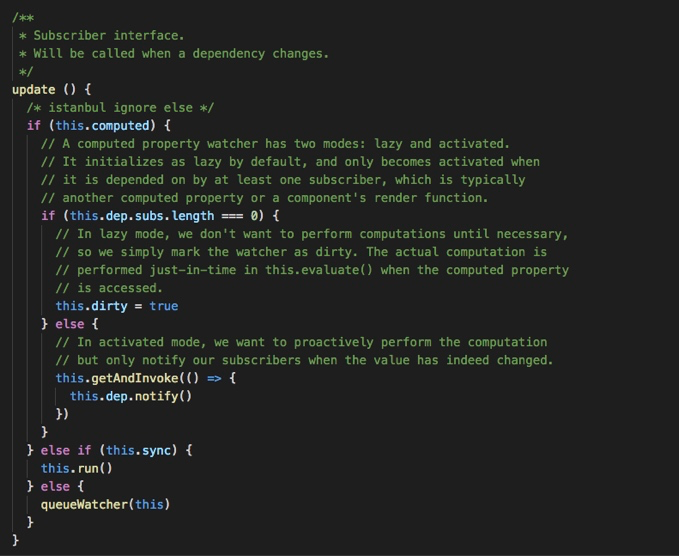Image resolution: width=679 pixels, height=556 pixels.
Task: Click the '===' operator
Action: 232,216
